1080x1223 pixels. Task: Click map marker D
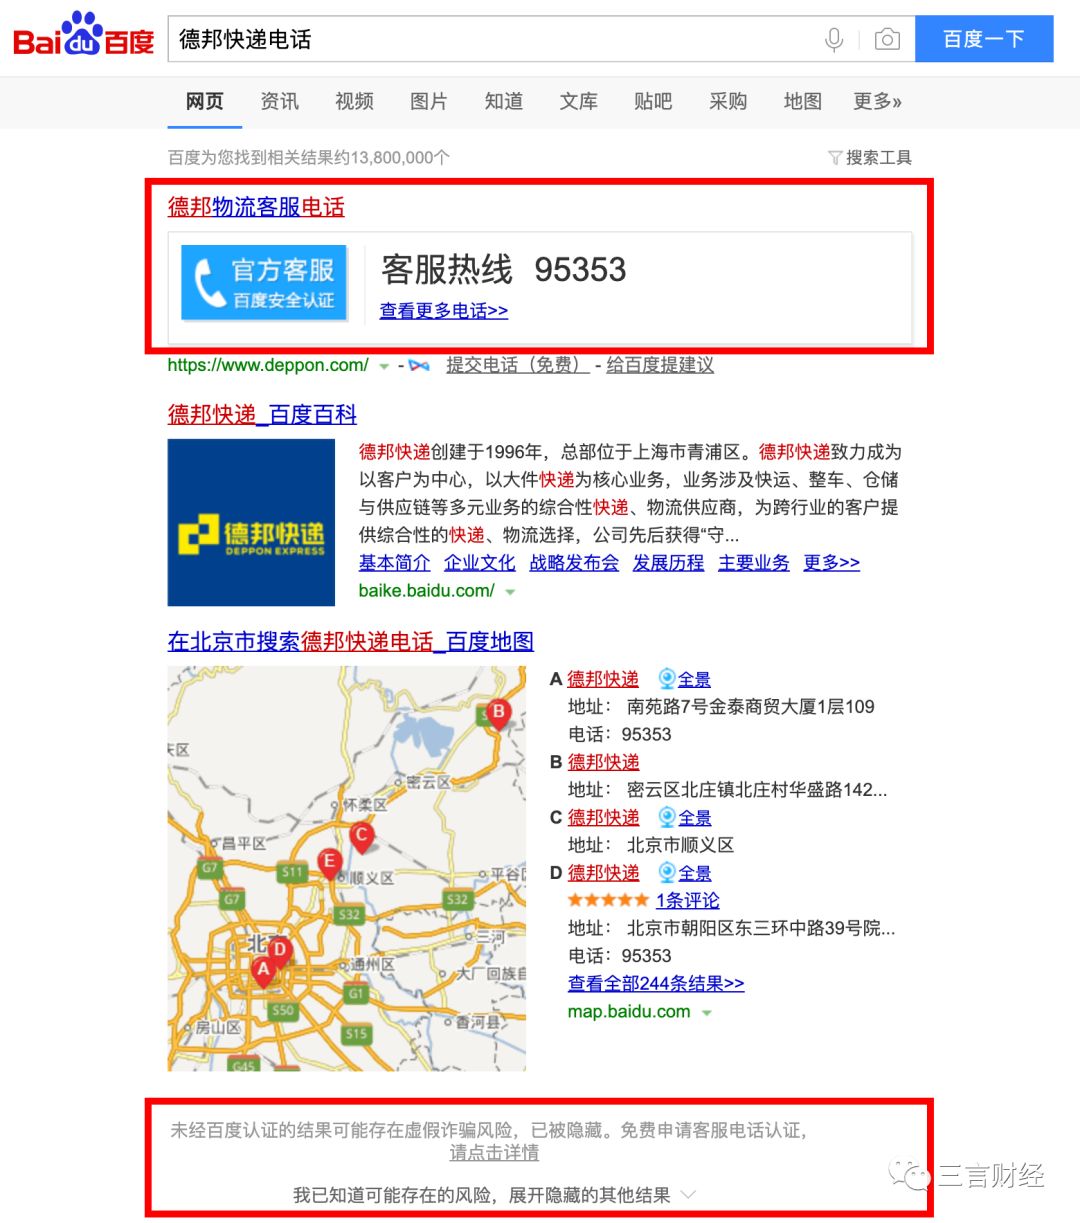[280, 951]
